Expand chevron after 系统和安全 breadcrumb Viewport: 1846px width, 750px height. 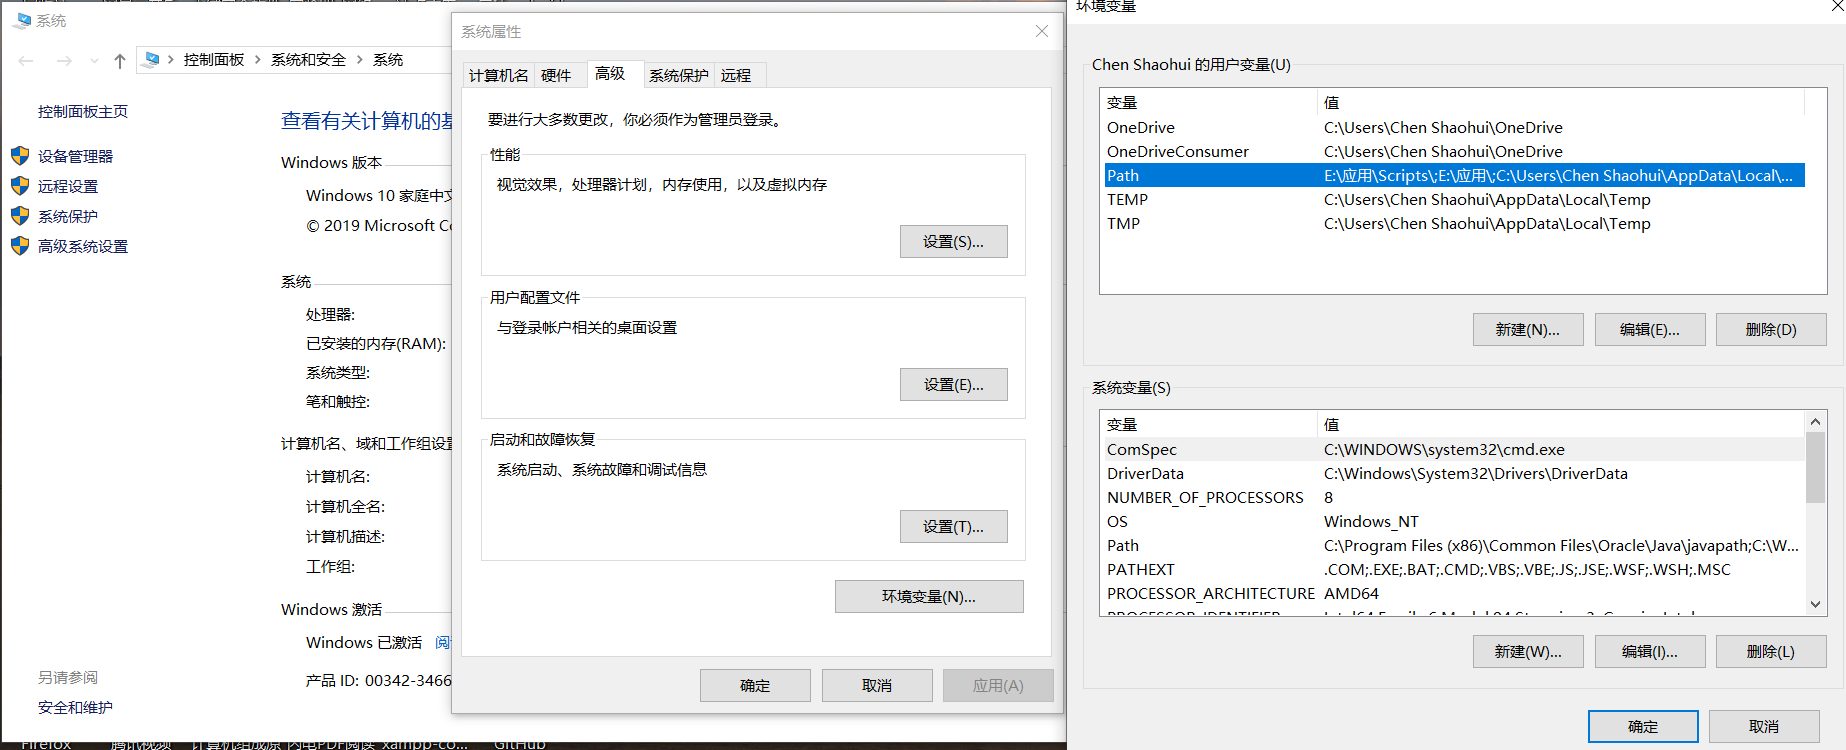coord(360,60)
